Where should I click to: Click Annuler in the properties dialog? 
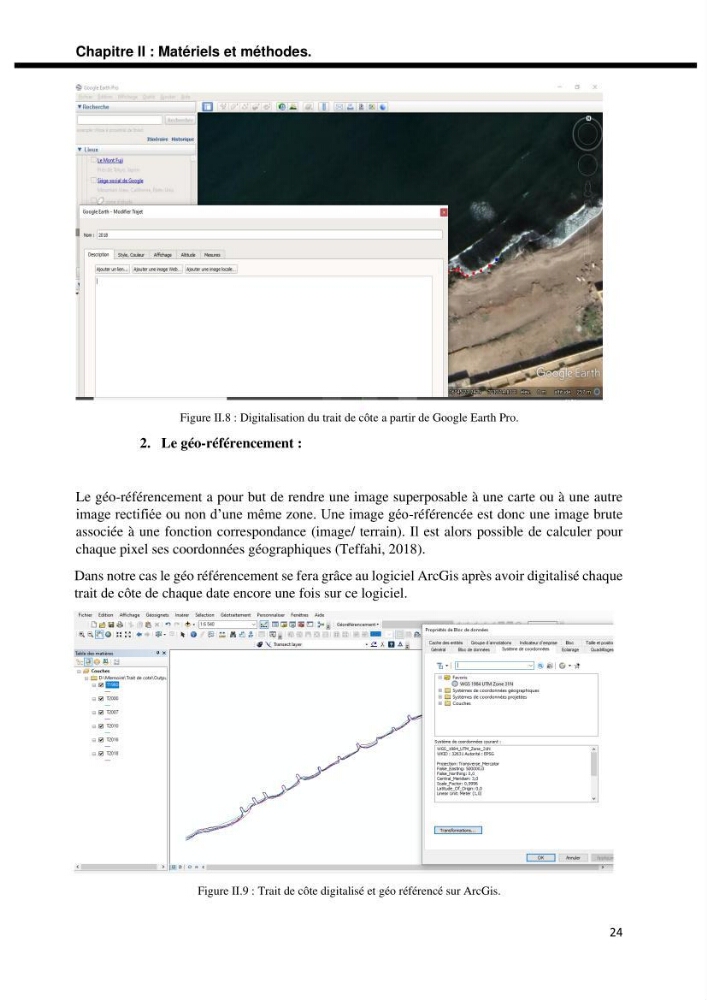point(573,858)
